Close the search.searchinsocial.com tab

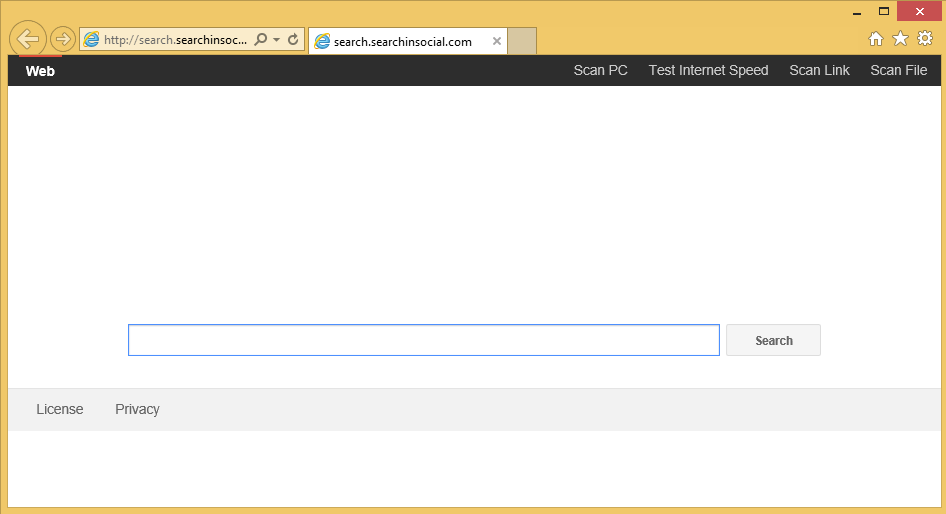click(497, 41)
